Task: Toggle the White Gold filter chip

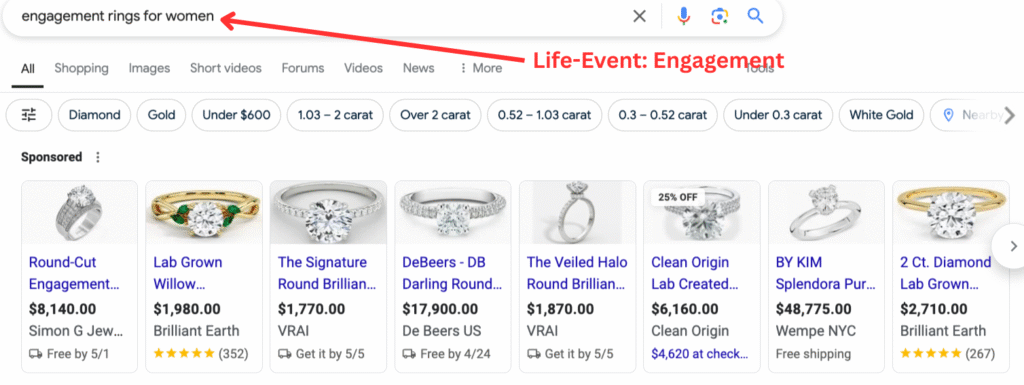Action: (x=881, y=116)
